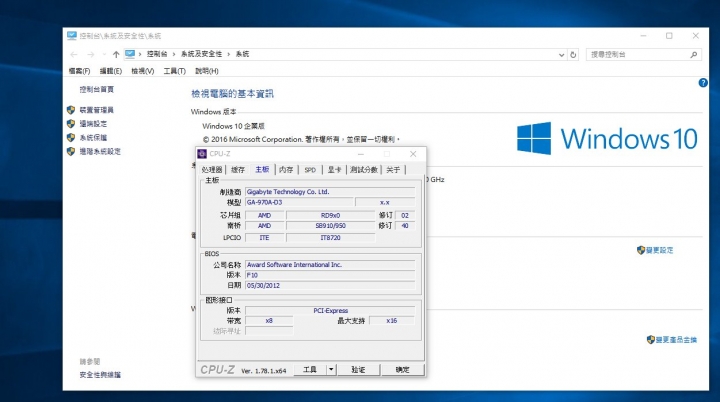Click the 變更產品金鑰 link
This screenshot has width=720, height=402.
coord(676,340)
